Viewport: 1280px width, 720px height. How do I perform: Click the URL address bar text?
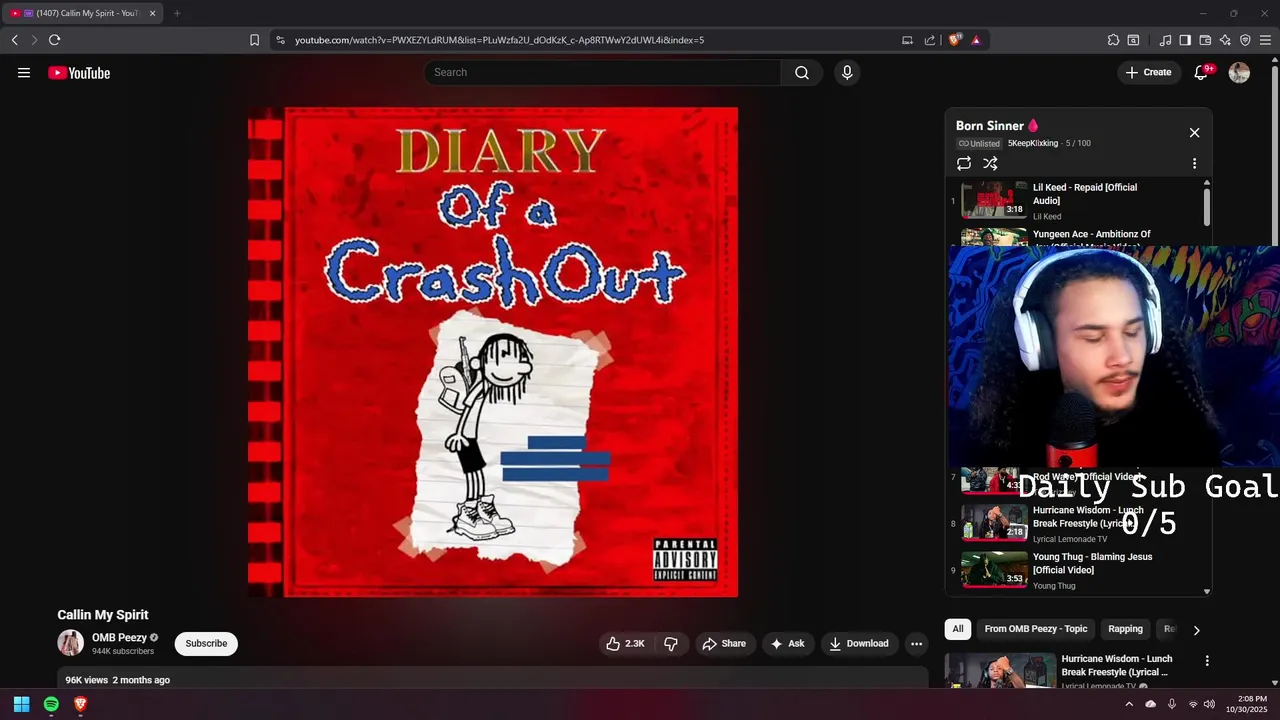pos(499,40)
